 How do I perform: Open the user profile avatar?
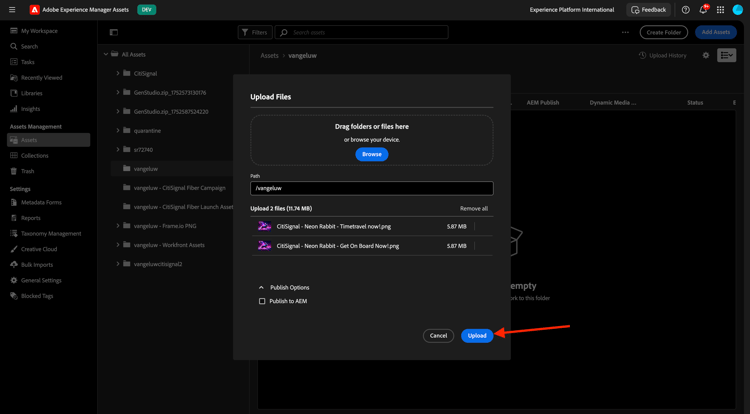pyautogui.click(x=738, y=10)
